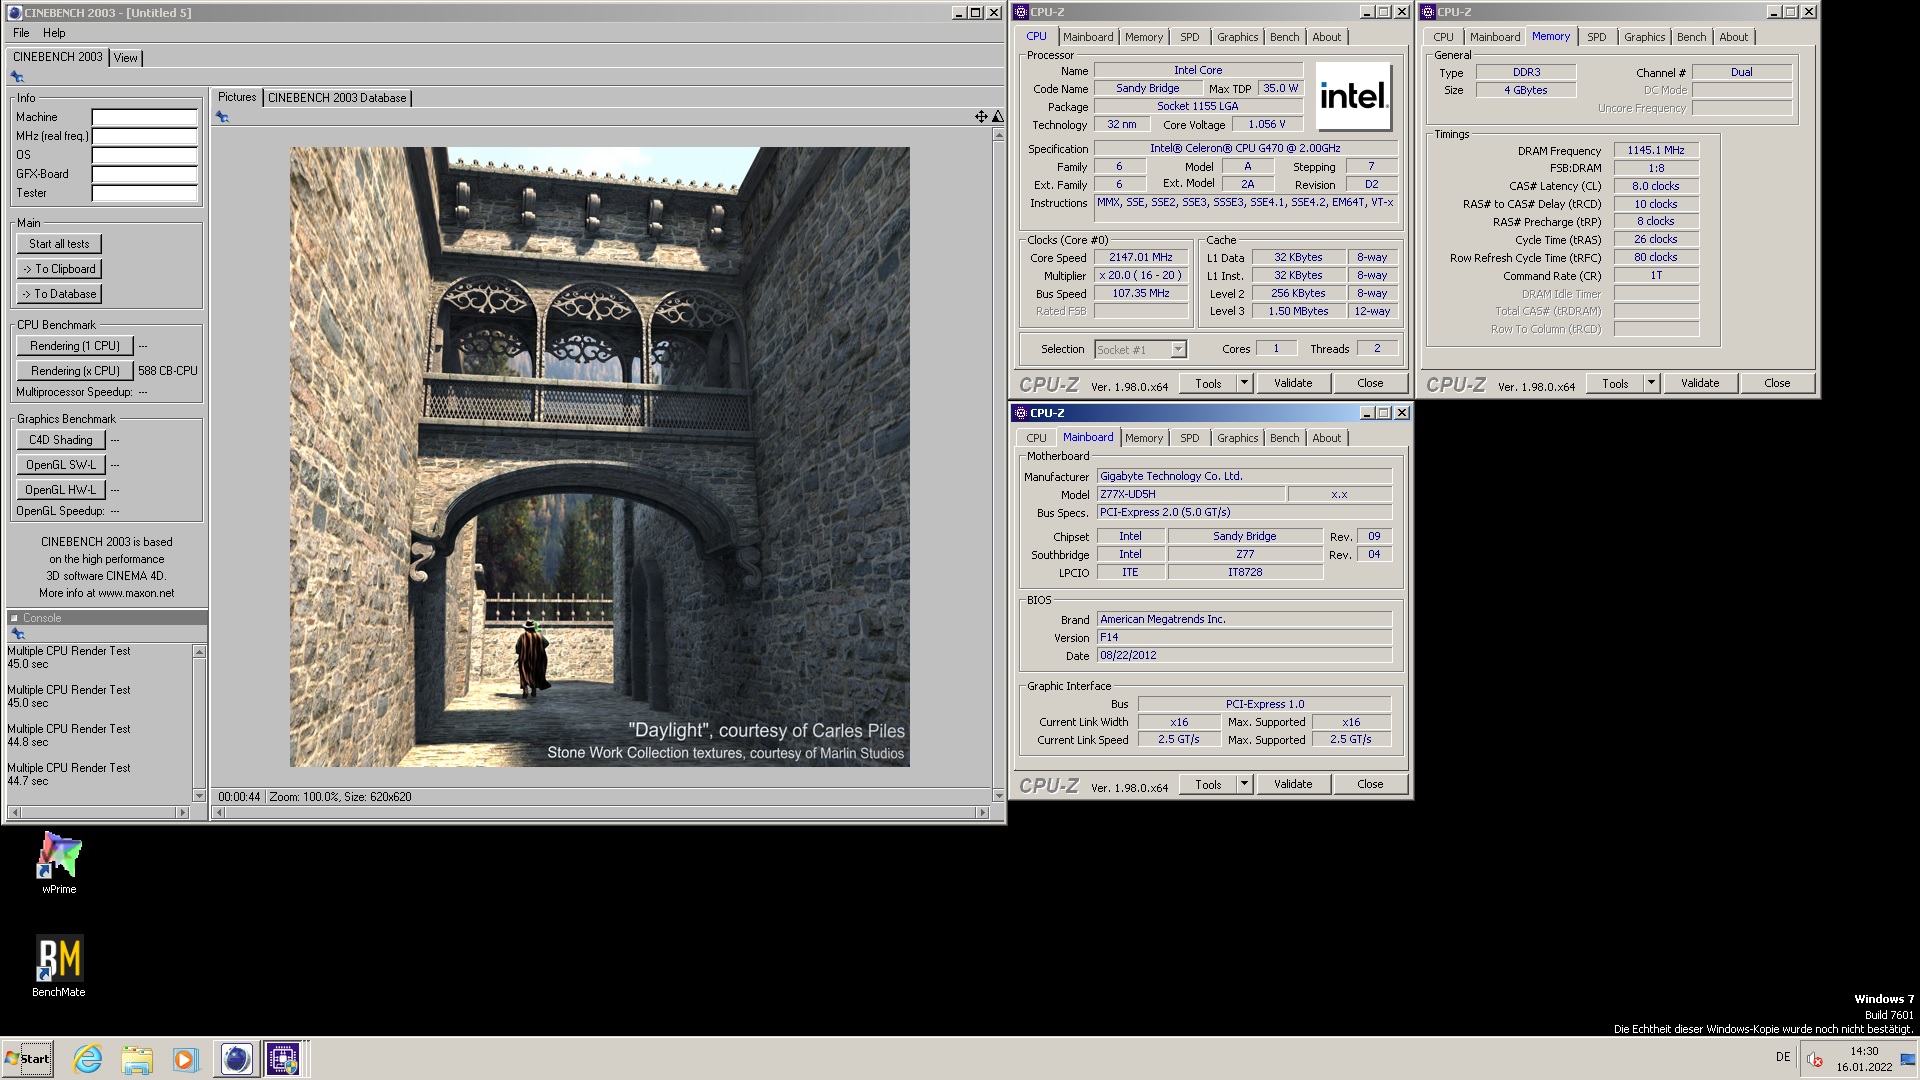Click the pin icon in Console panel
Image resolution: width=1920 pixels, height=1080 pixels.
tap(17, 634)
